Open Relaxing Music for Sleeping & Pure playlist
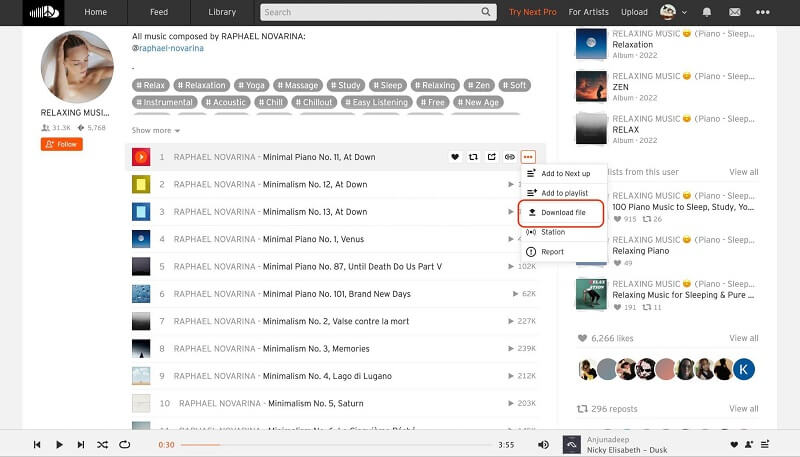 pyautogui.click(x=683, y=295)
